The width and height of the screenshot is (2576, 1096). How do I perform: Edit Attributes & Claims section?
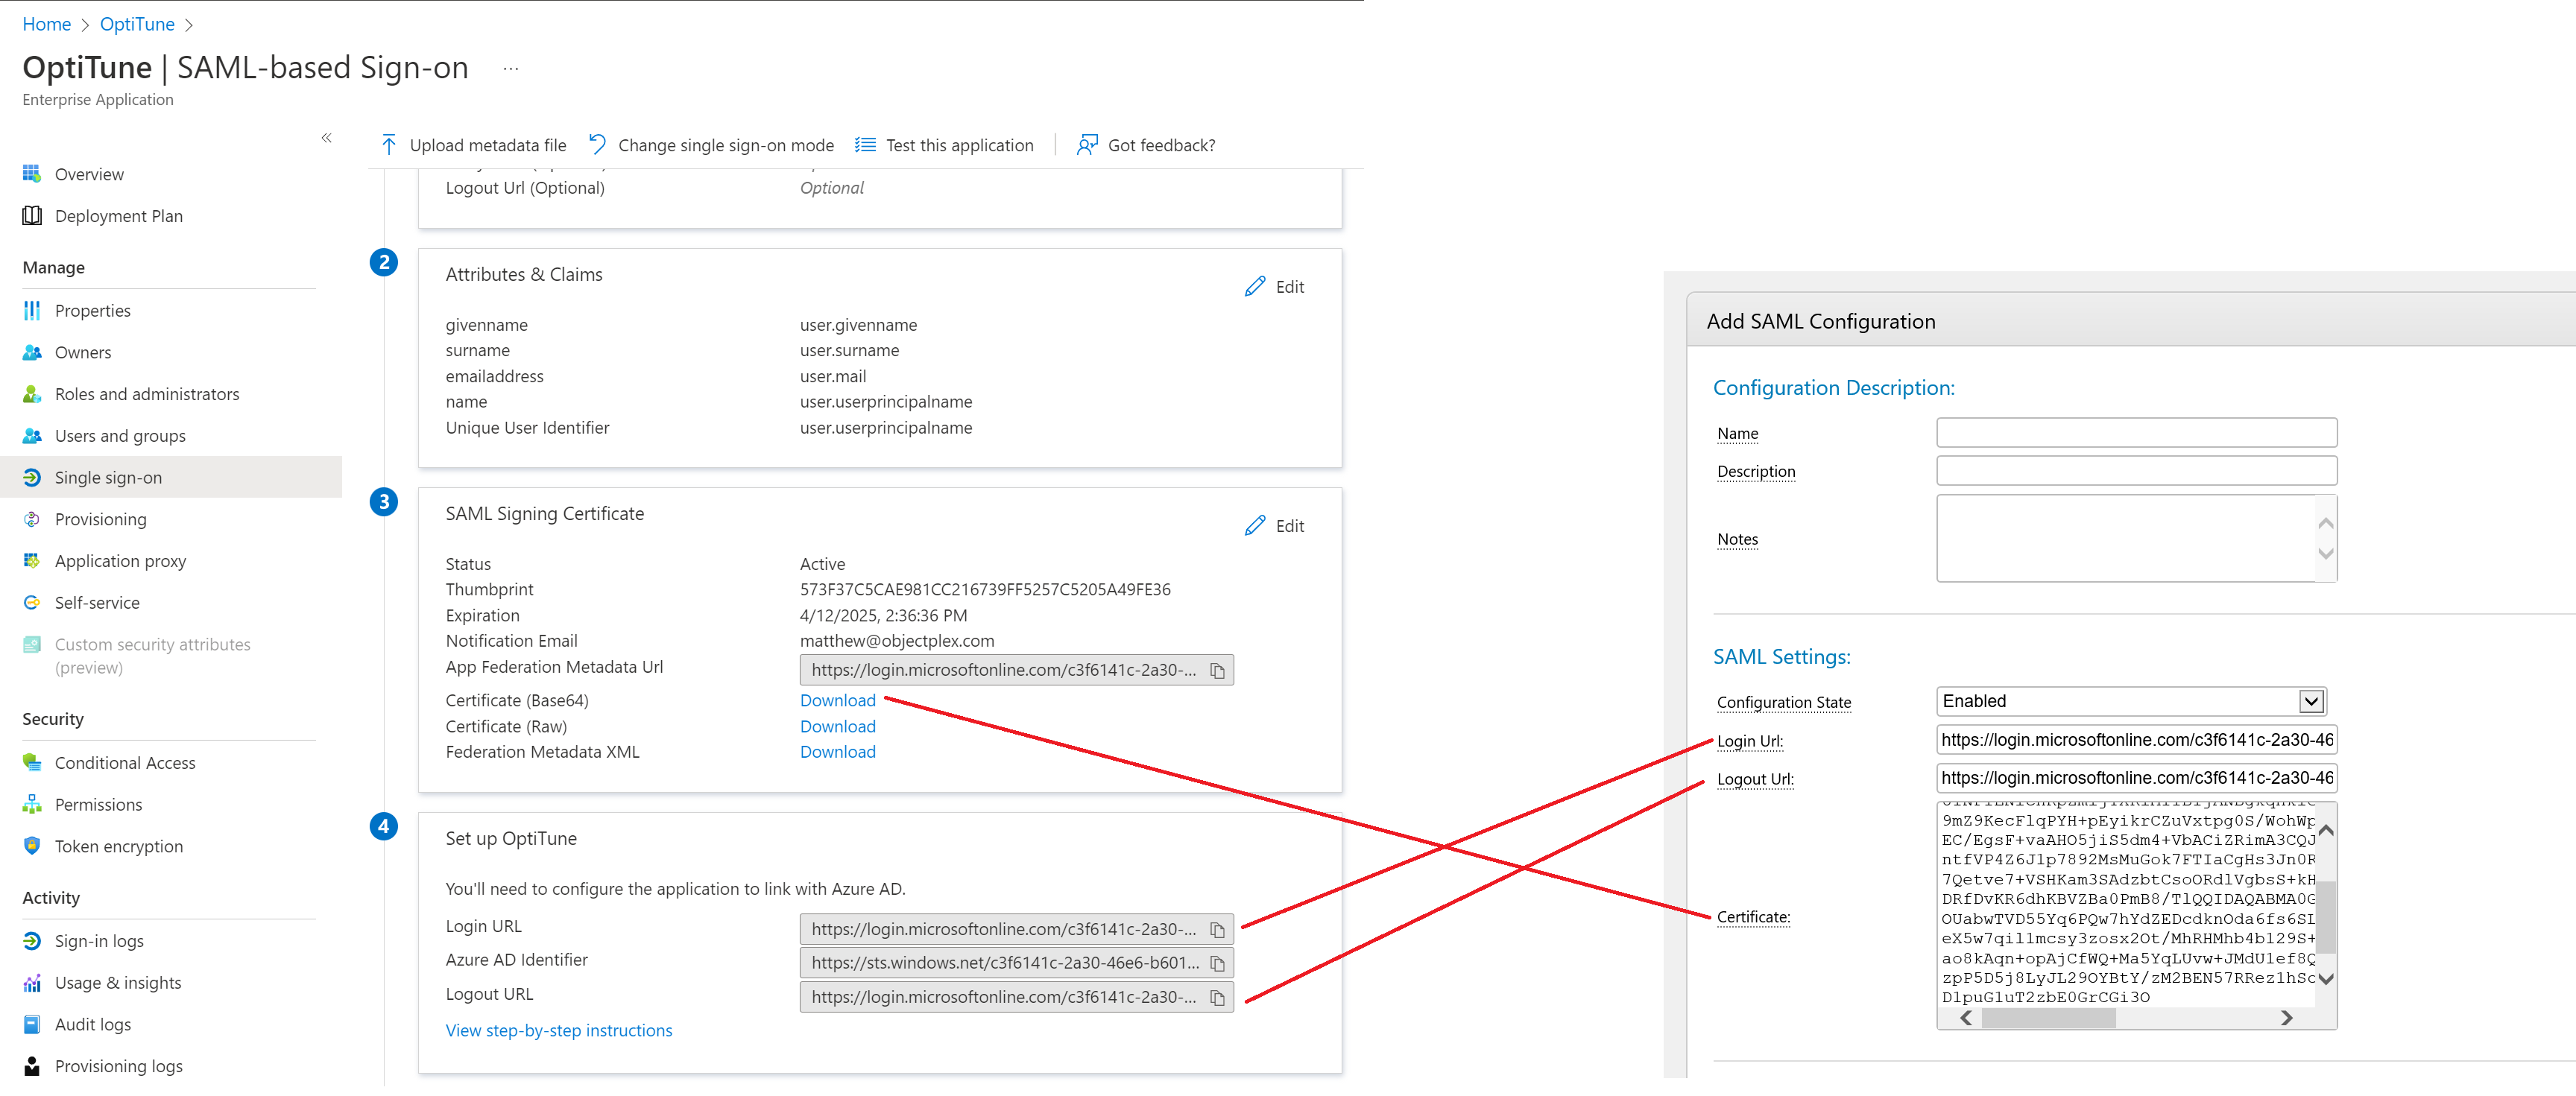coord(1274,287)
